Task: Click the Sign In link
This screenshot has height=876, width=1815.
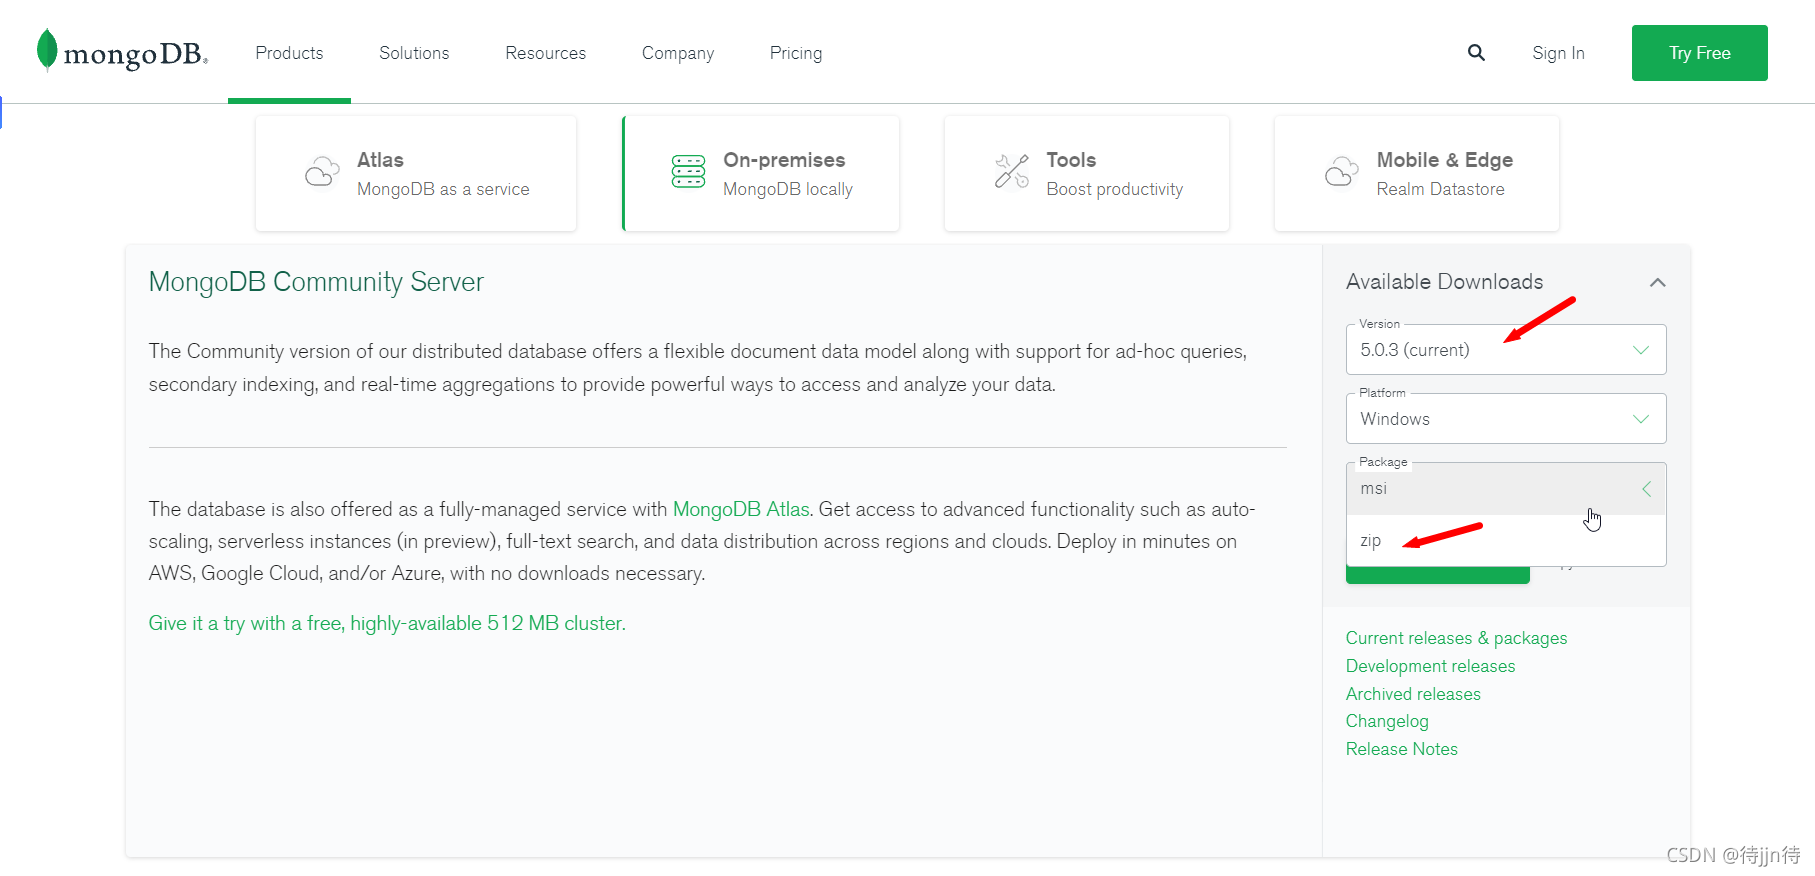Action: pyautogui.click(x=1558, y=53)
